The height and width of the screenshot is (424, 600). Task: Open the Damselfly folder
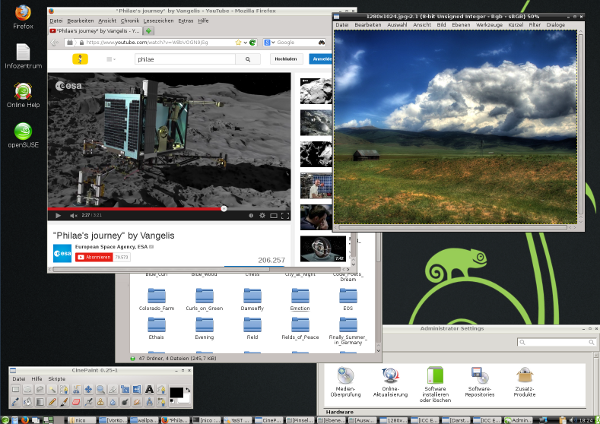coord(252,299)
